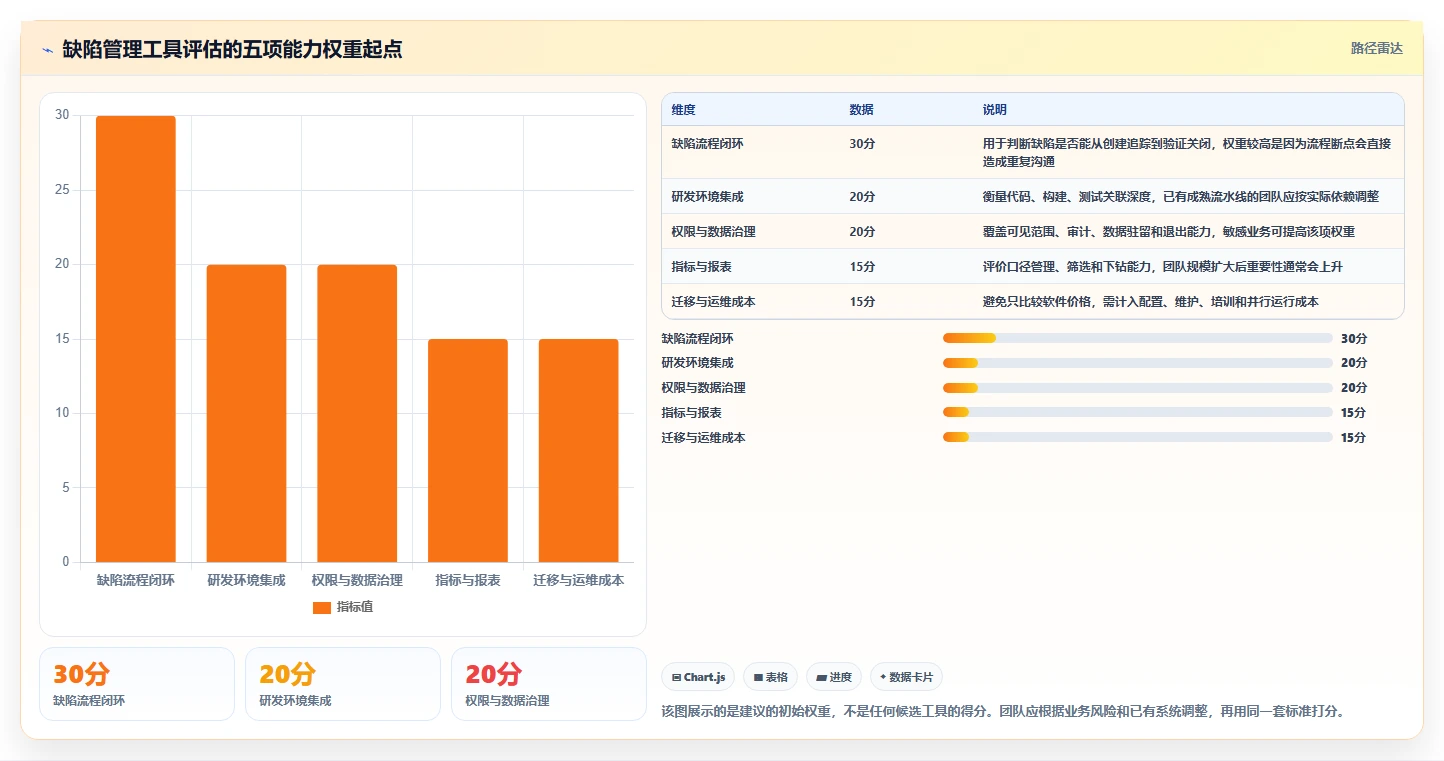The height and width of the screenshot is (761, 1444).
Task: Select the 表格 chip
Action: click(770, 677)
